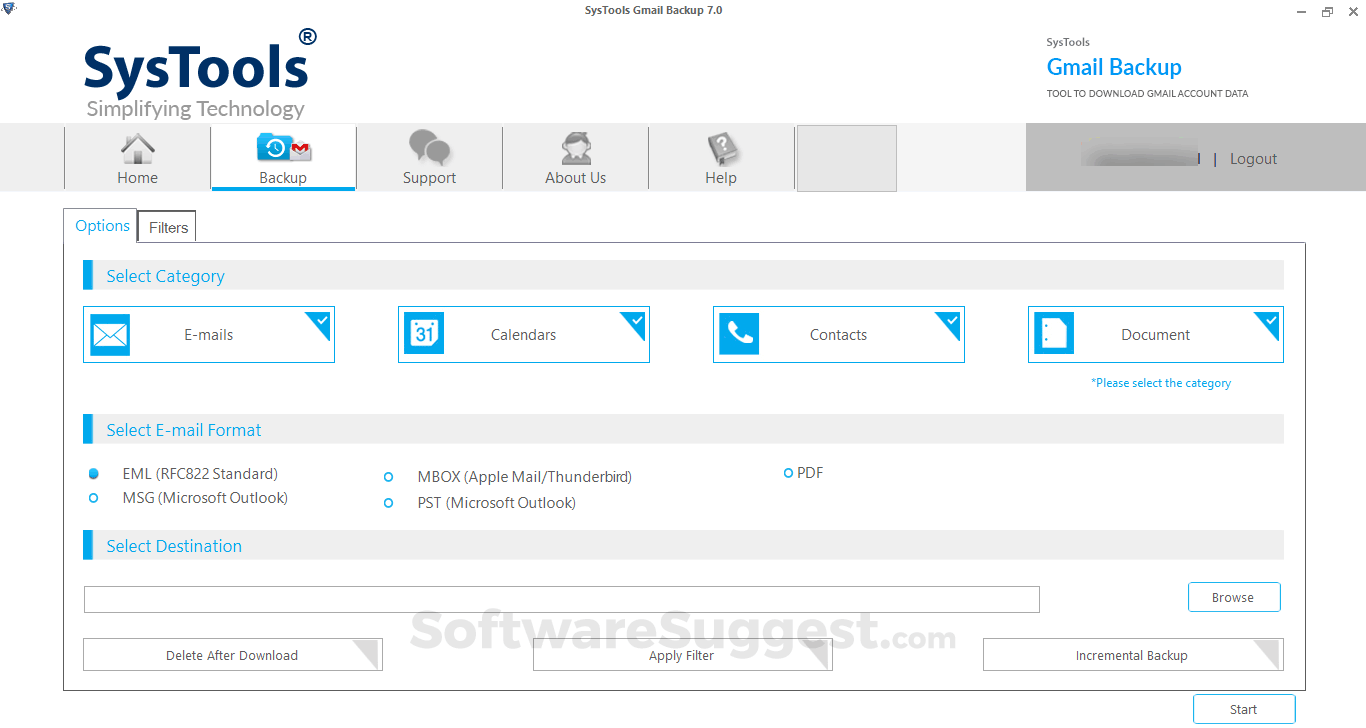Image resolution: width=1366 pixels, height=728 pixels.
Task: Choose MBOX (Apple Mail/Thunderbird) format
Action: tap(388, 477)
